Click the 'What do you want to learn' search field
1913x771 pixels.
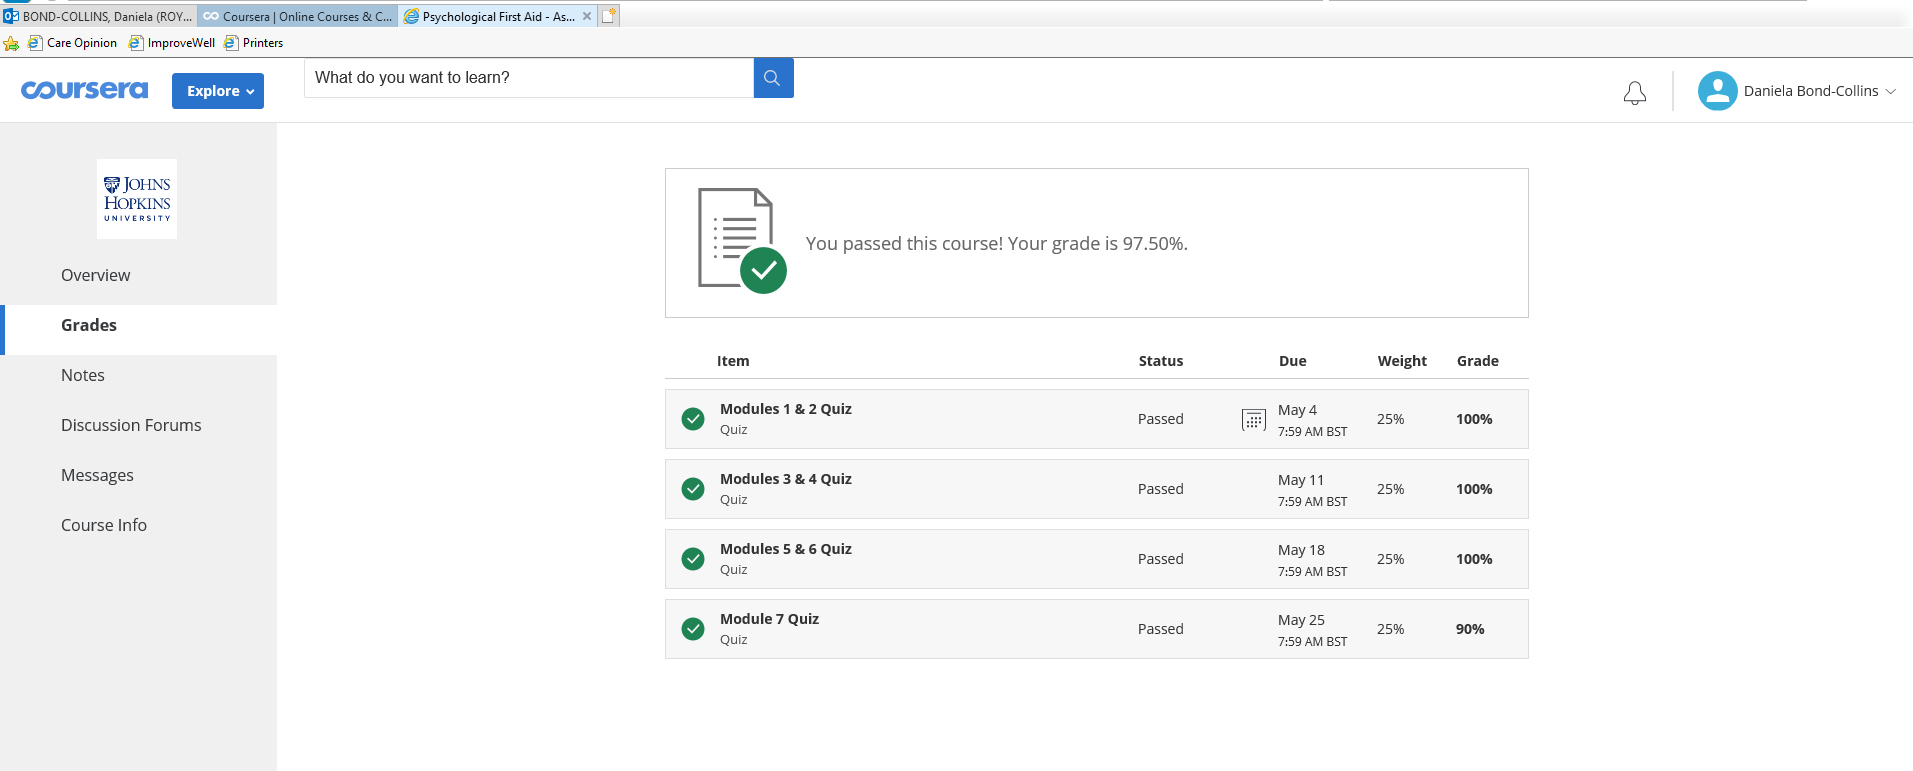[x=528, y=78]
